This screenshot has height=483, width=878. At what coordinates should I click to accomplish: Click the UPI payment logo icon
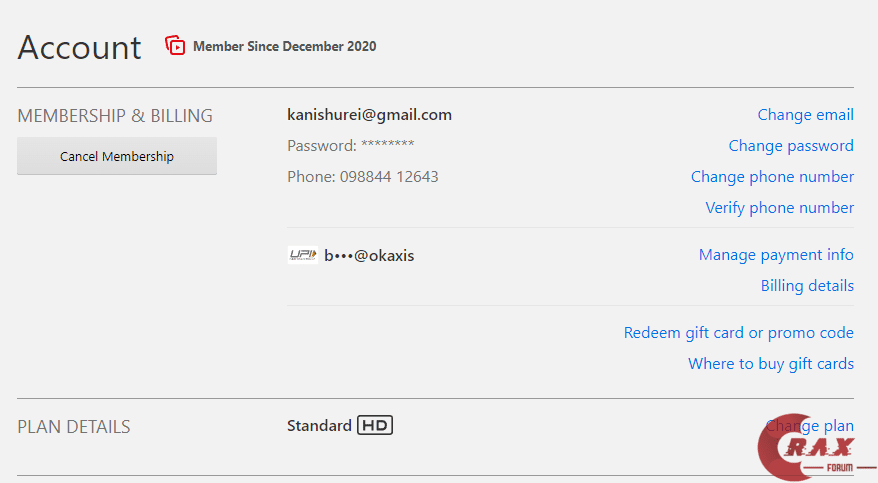click(x=302, y=255)
